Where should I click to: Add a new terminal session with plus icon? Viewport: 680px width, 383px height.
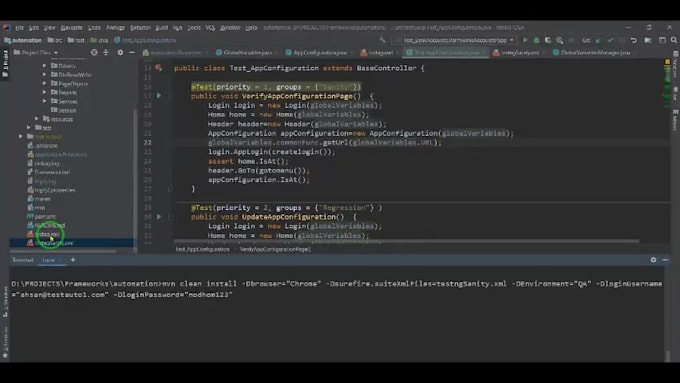click(x=73, y=260)
